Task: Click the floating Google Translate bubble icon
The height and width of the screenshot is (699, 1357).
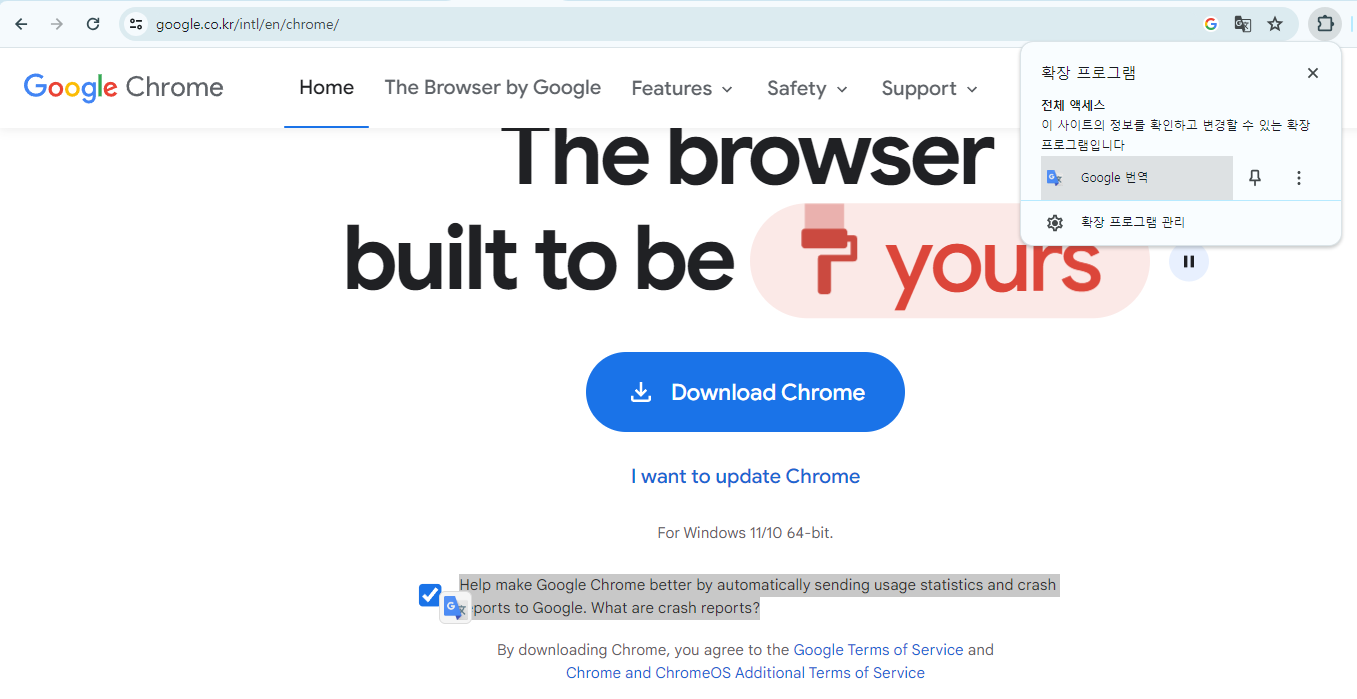Action: click(455, 607)
